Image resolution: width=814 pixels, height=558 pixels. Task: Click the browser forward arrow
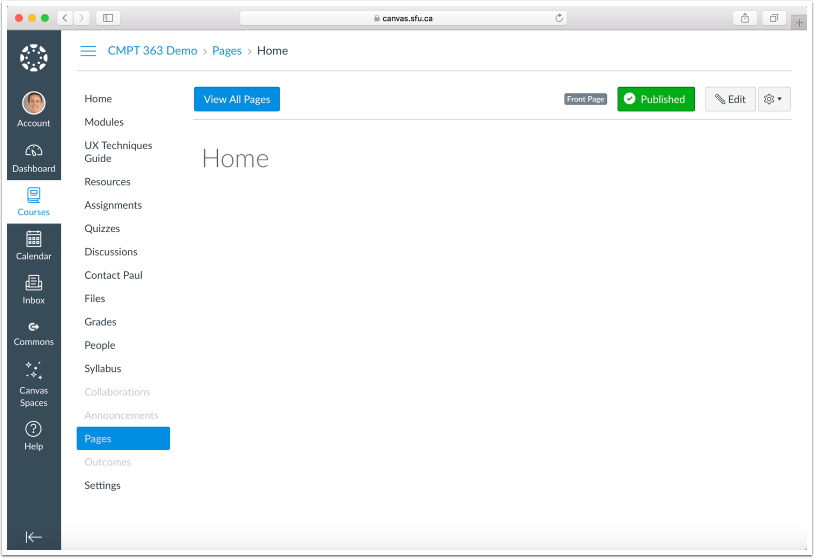[x=82, y=18]
